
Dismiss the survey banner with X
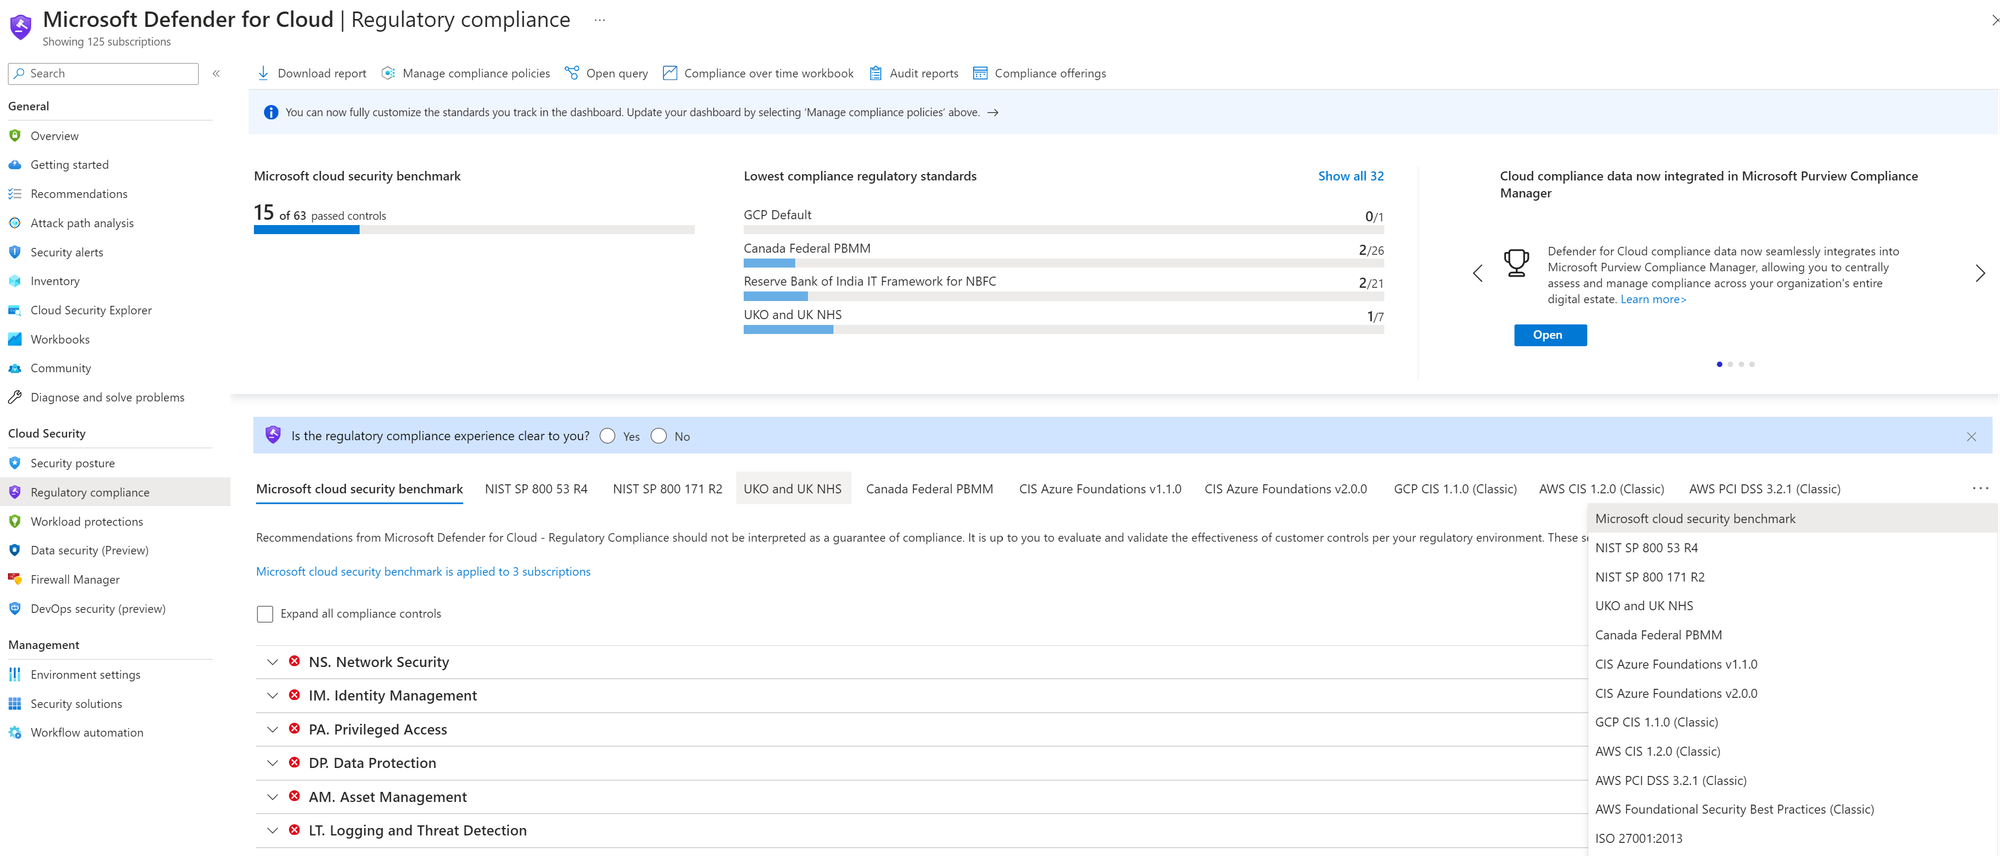coord(1971,437)
